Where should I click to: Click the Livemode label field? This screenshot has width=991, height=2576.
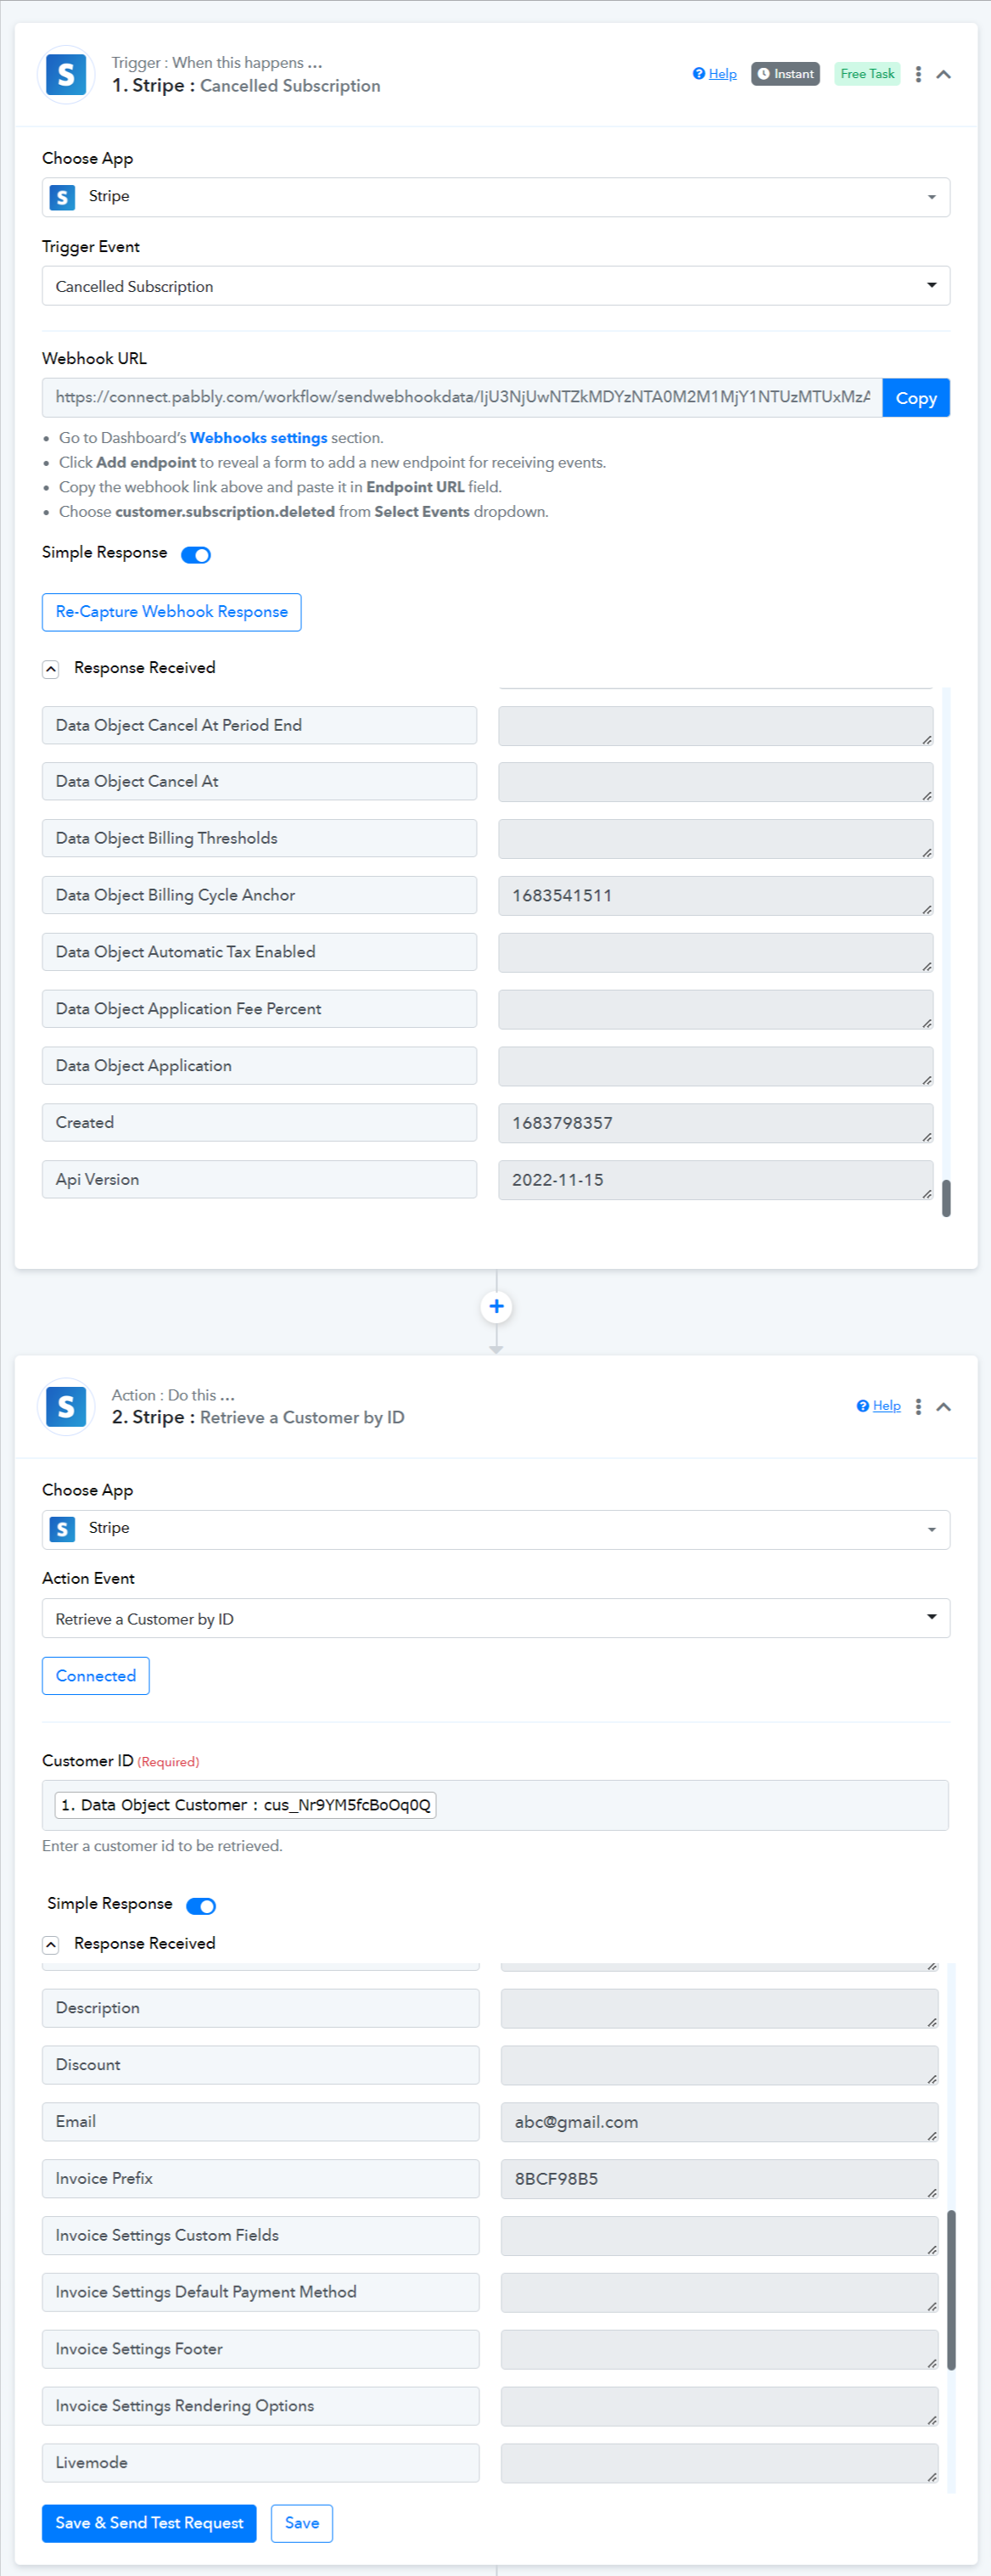pos(260,2462)
